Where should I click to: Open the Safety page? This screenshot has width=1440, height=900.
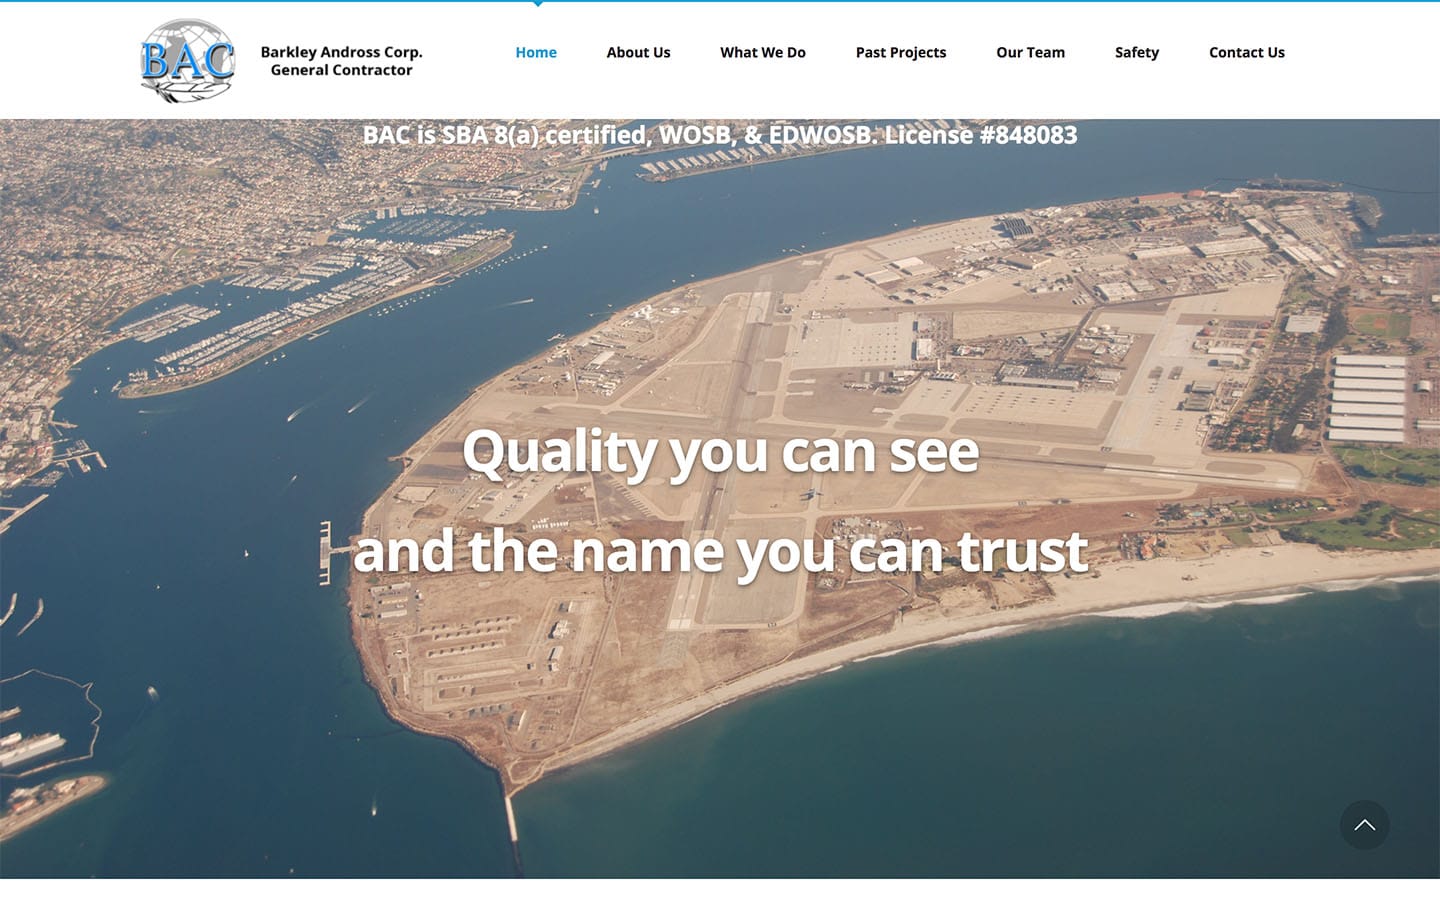coord(1137,52)
